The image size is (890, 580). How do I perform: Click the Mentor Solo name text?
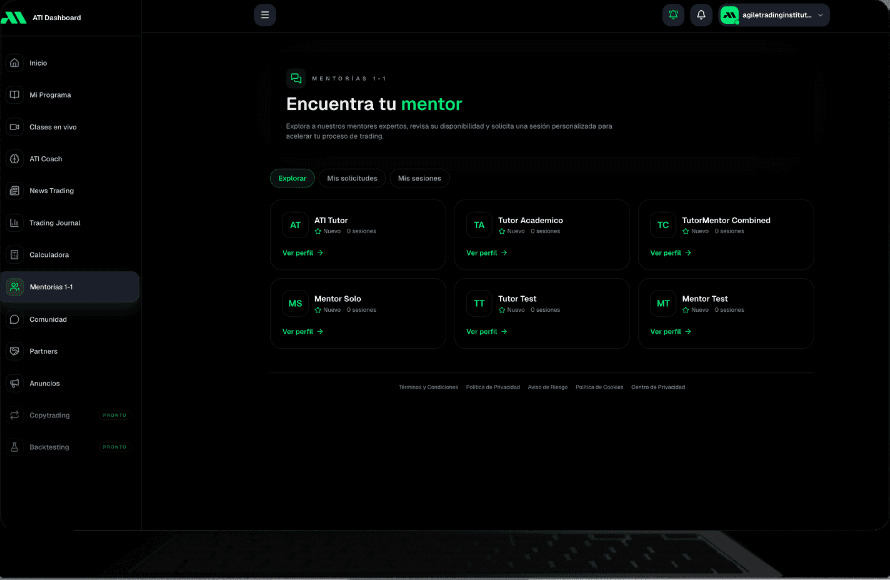click(x=338, y=299)
